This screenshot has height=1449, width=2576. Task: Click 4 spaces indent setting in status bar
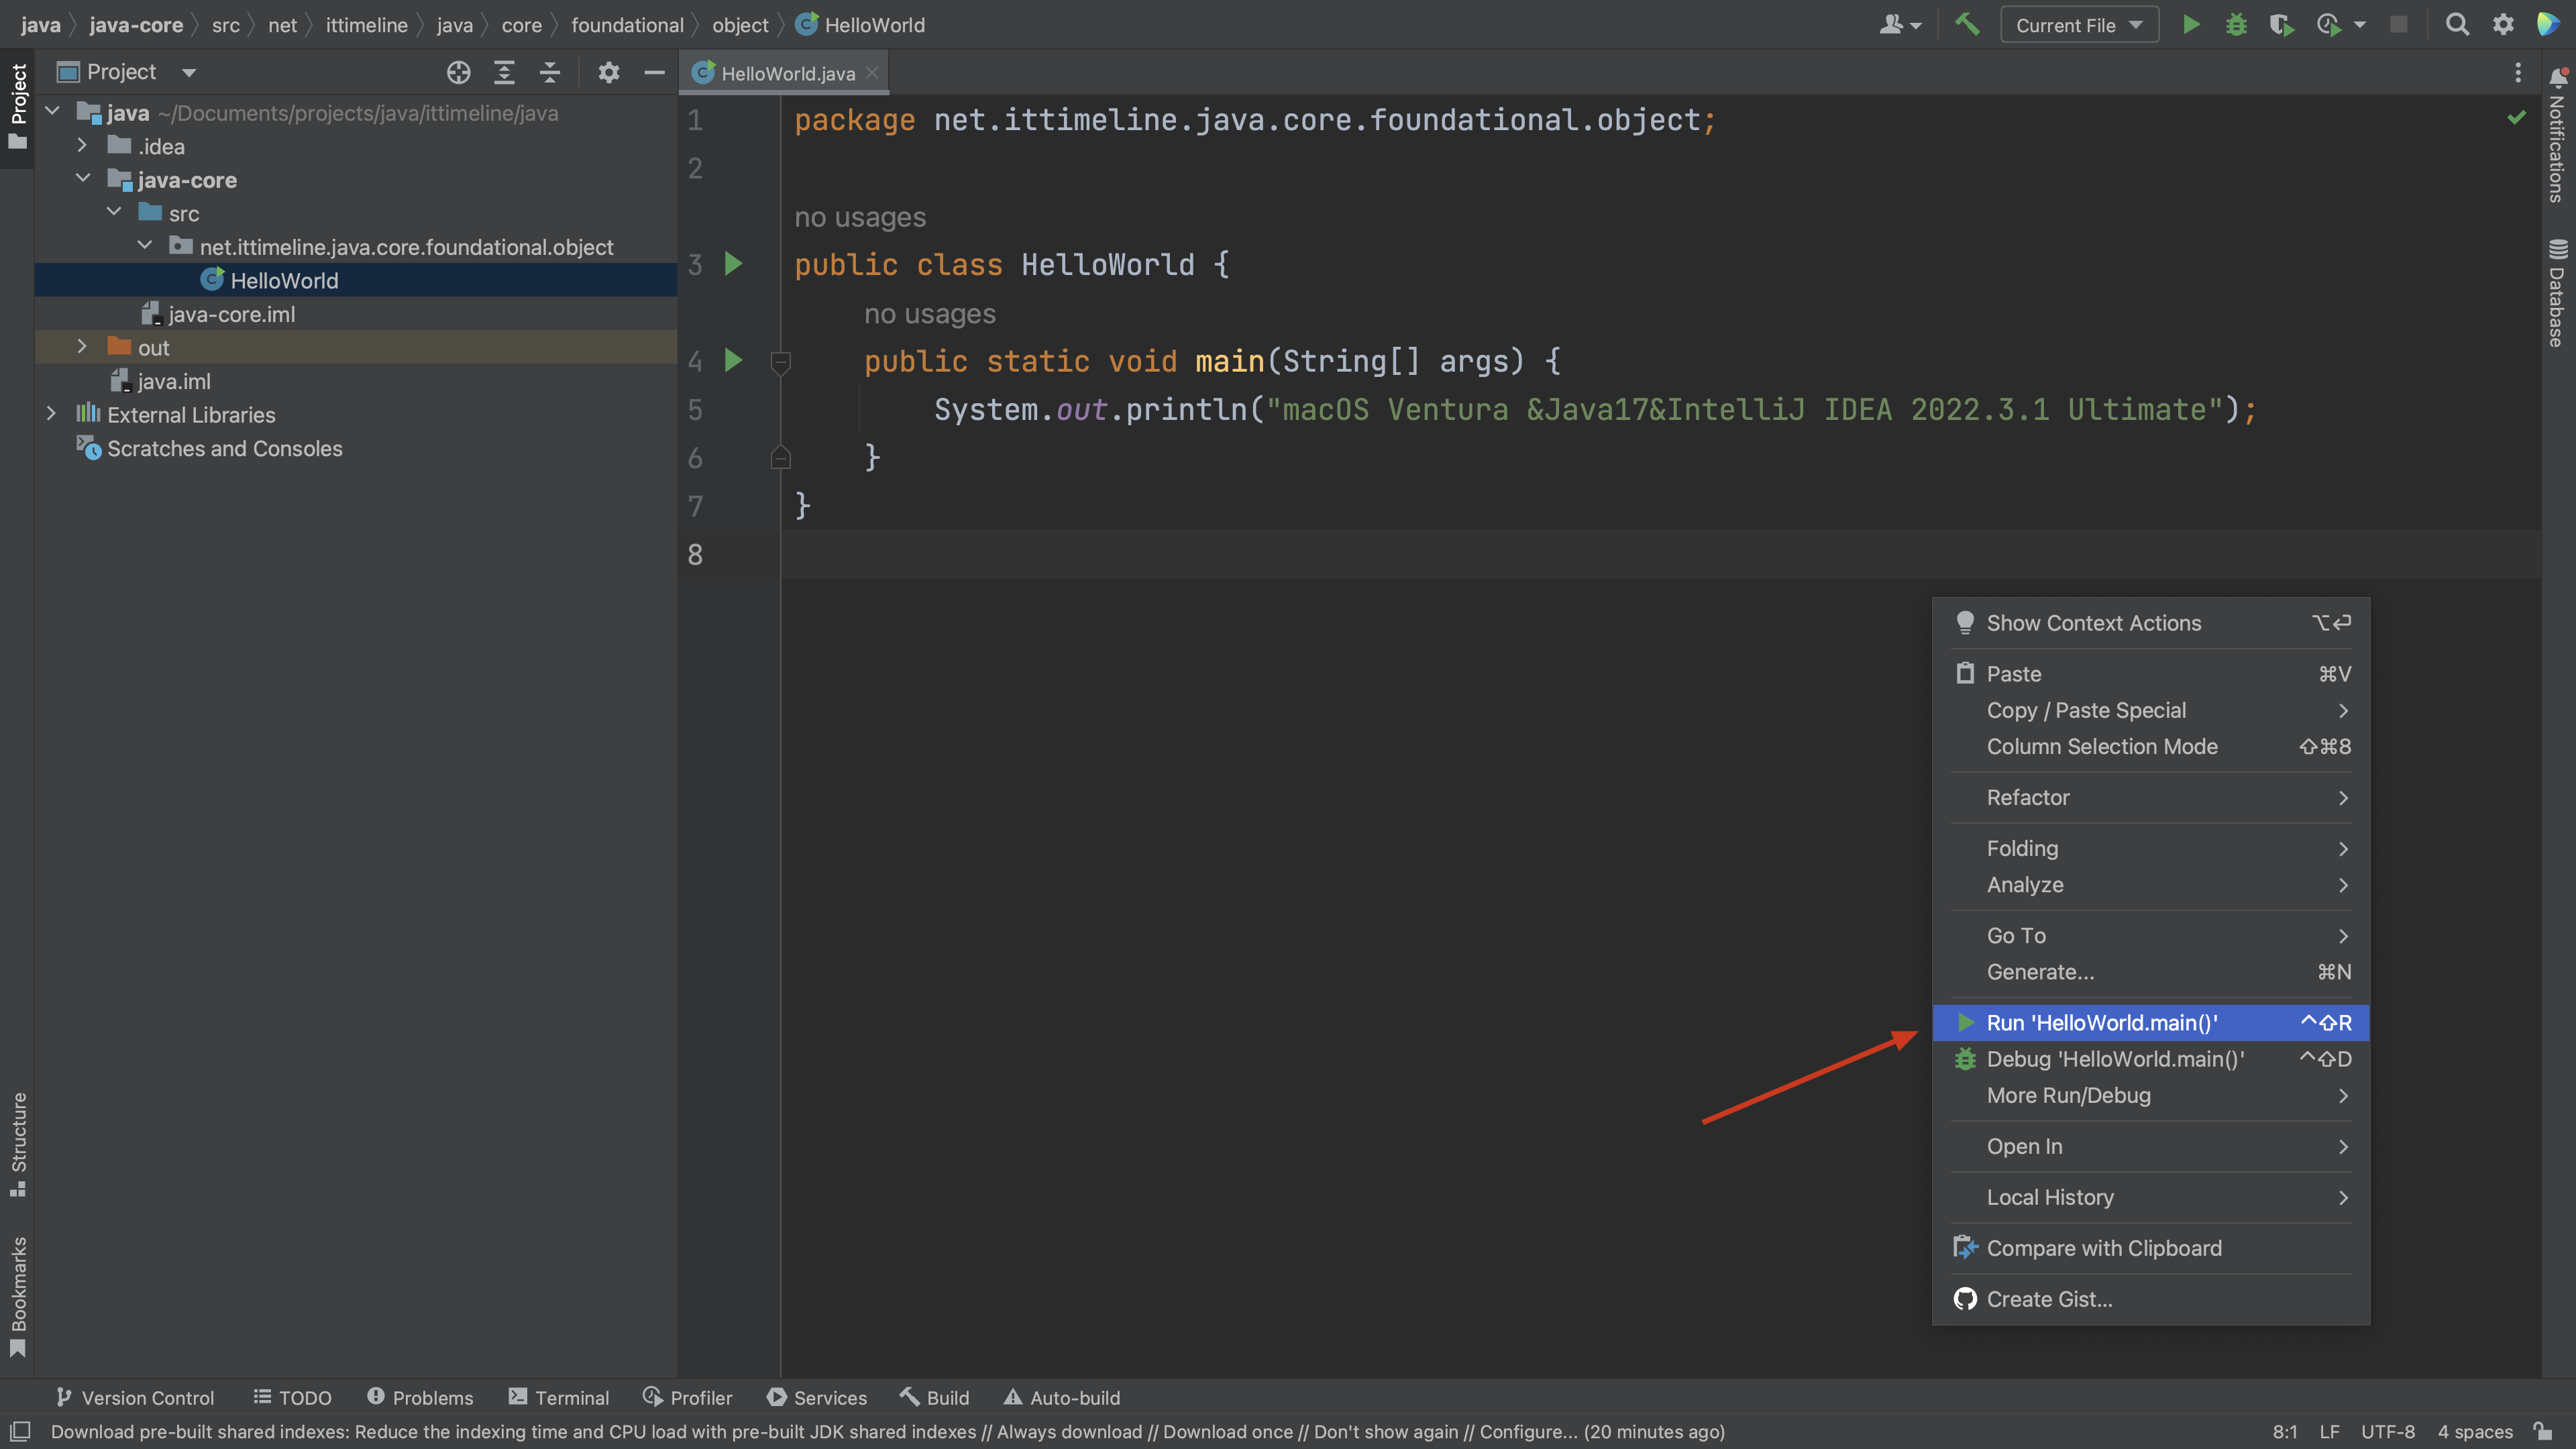click(2475, 1431)
